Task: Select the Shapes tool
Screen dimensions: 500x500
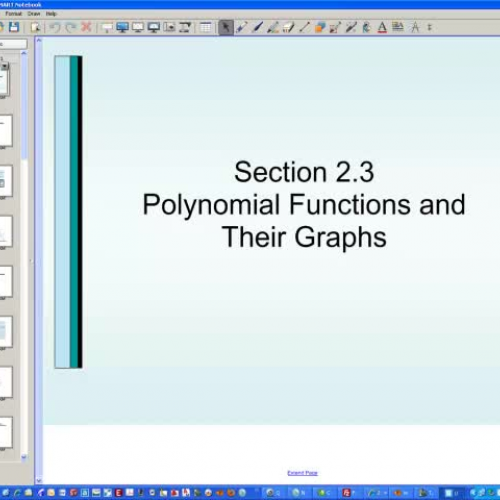Action: [320, 27]
